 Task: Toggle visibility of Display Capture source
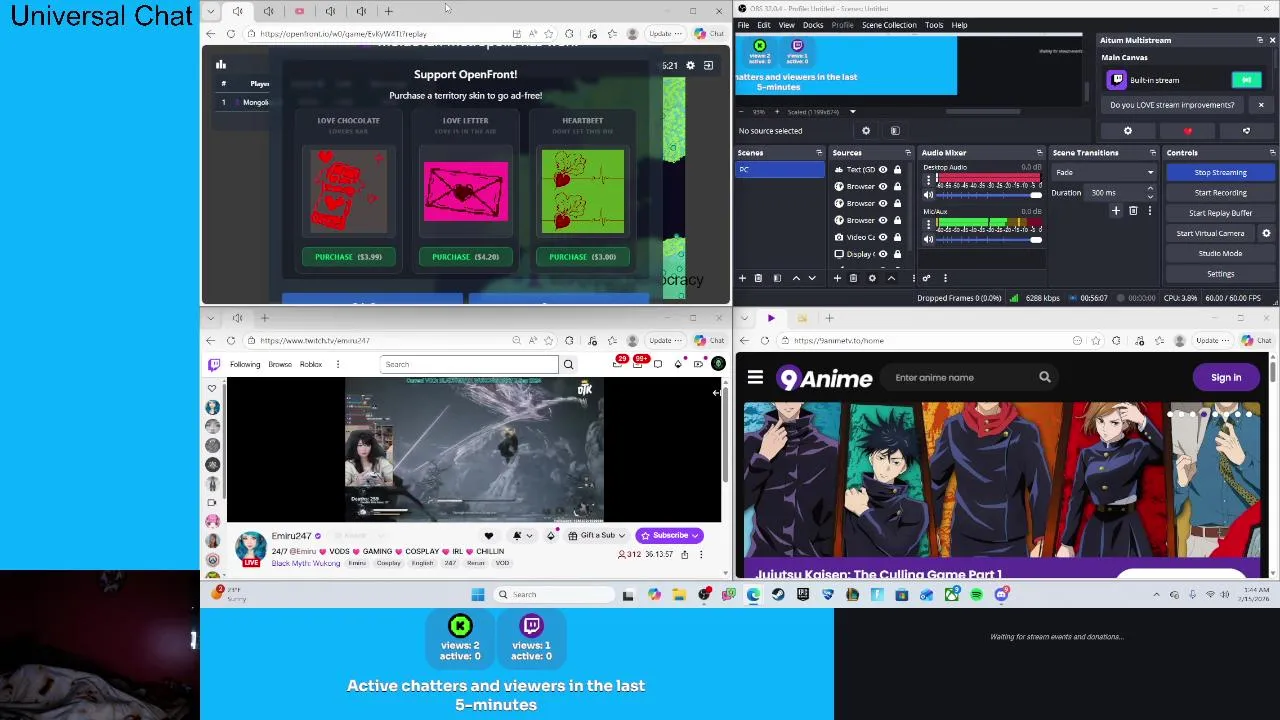click(x=883, y=254)
